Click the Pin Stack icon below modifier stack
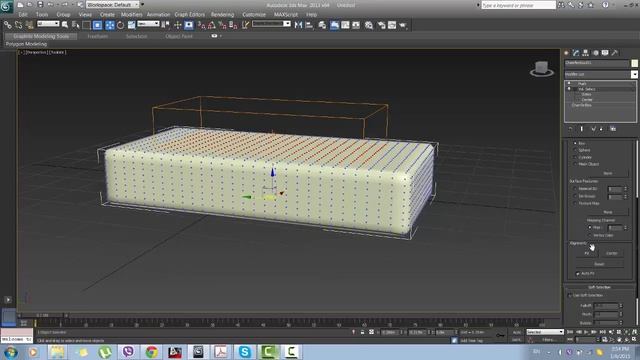The height and width of the screenshot is (360, 640). (x=570, y=129)
